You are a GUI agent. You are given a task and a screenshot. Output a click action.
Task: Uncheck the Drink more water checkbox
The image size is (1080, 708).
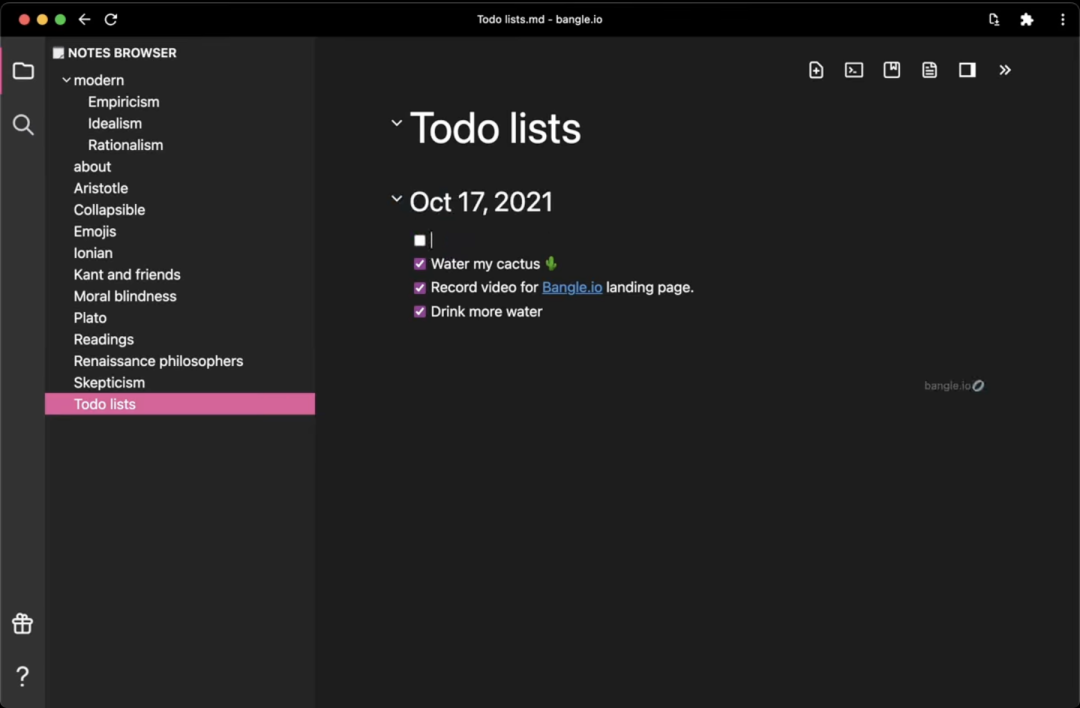[x=419, y=311]
